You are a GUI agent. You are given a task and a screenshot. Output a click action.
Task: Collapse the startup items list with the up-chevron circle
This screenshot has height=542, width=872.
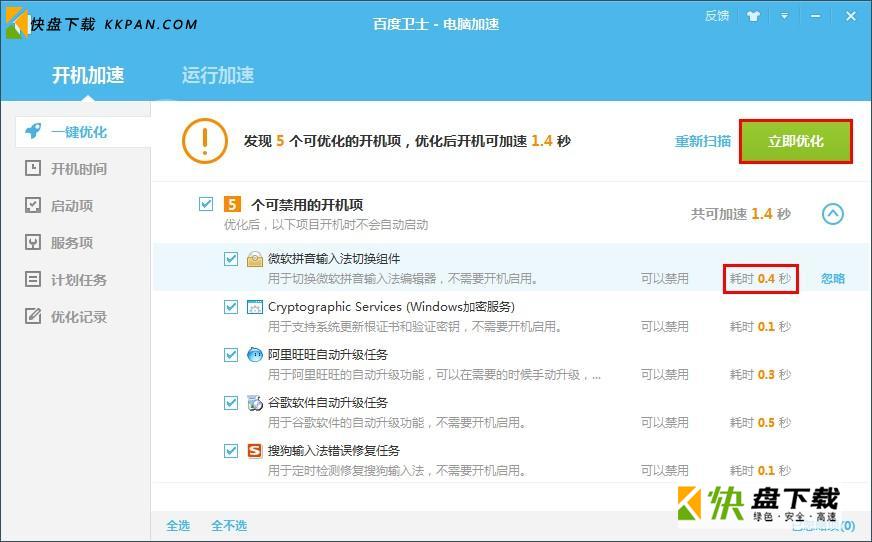click(x=833, y=214)
